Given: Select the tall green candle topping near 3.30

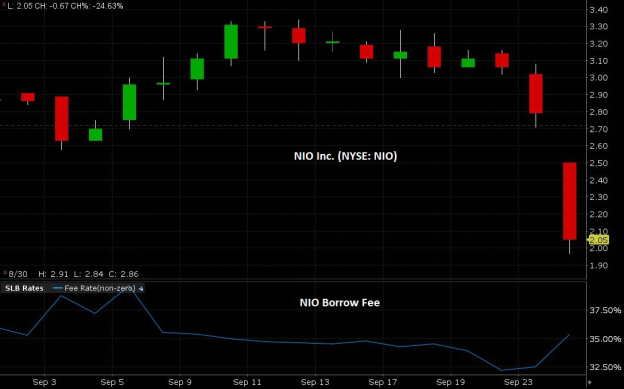Looking at the screenshot, I should [x=231, y=41].
